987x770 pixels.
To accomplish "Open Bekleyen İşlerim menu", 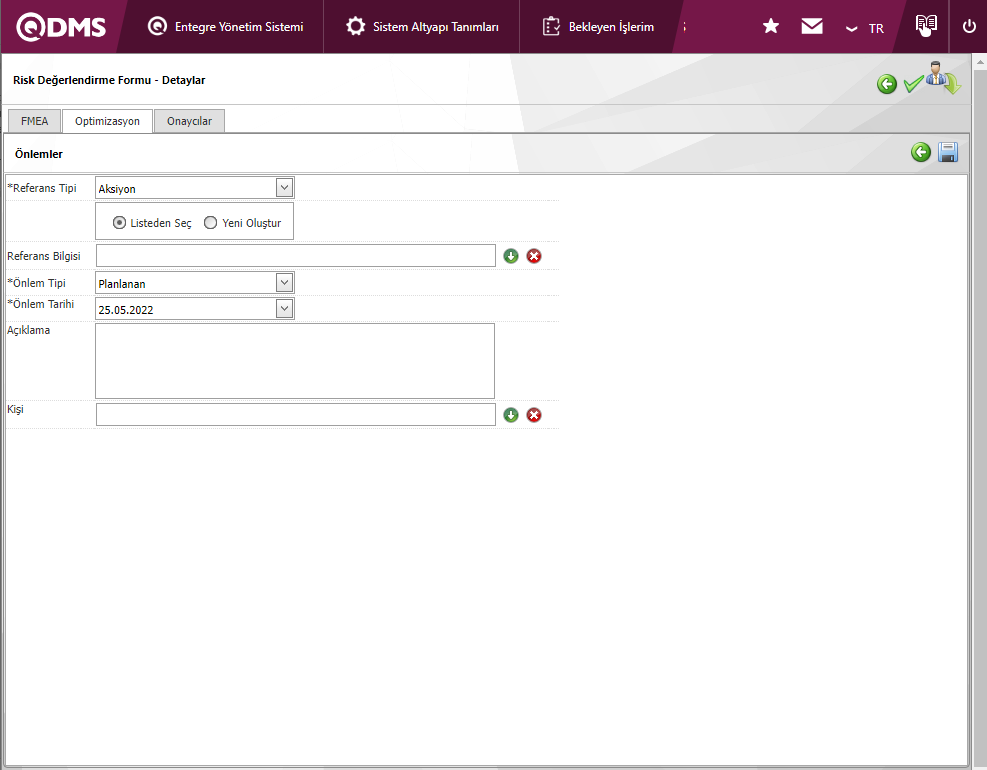I will (x=598, y=27).
